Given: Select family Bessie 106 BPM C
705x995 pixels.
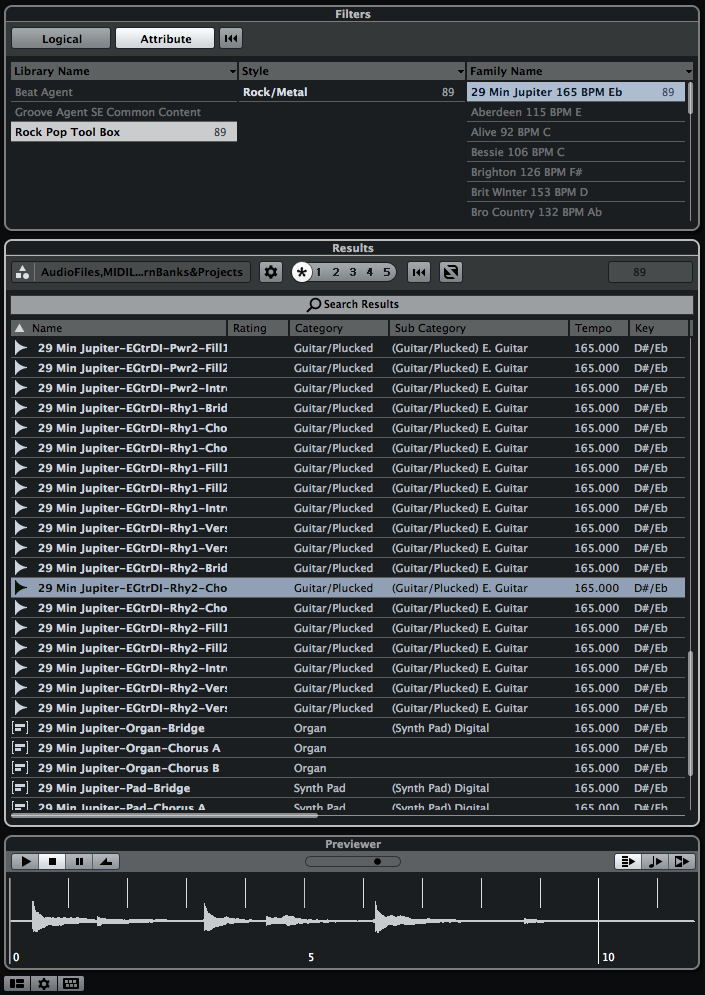Looking at the screenshot, I should point(576,152).
